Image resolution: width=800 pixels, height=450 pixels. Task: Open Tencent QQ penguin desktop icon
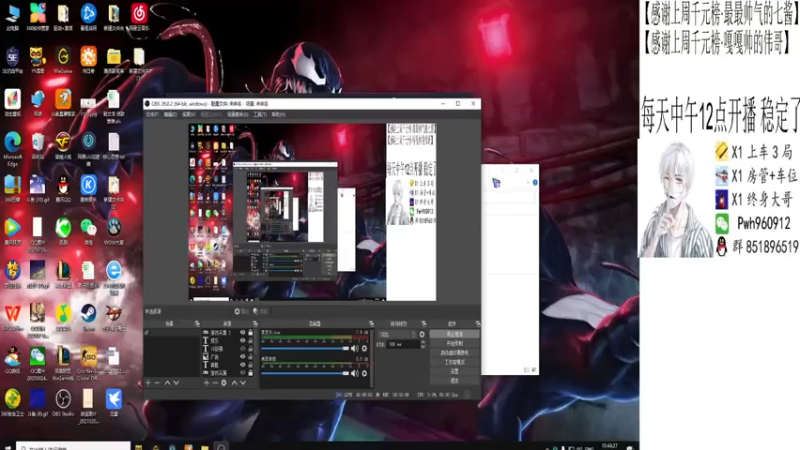pyautogui.click(x=63, y=188)
